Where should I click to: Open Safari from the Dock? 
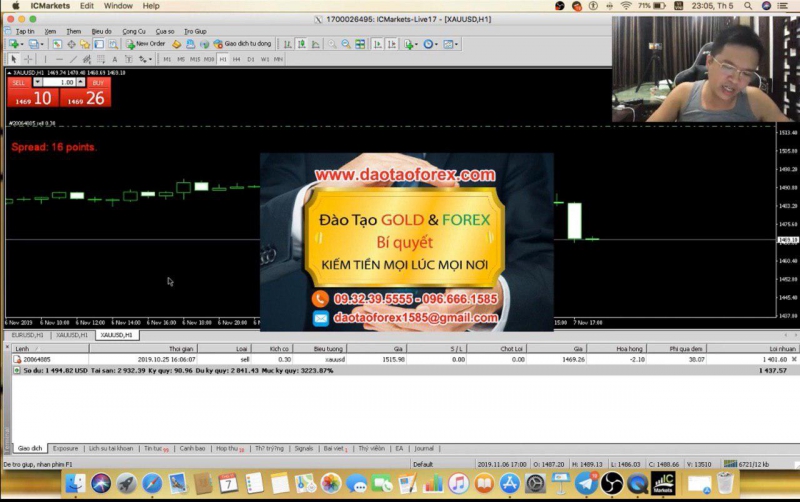click(152, 483)
